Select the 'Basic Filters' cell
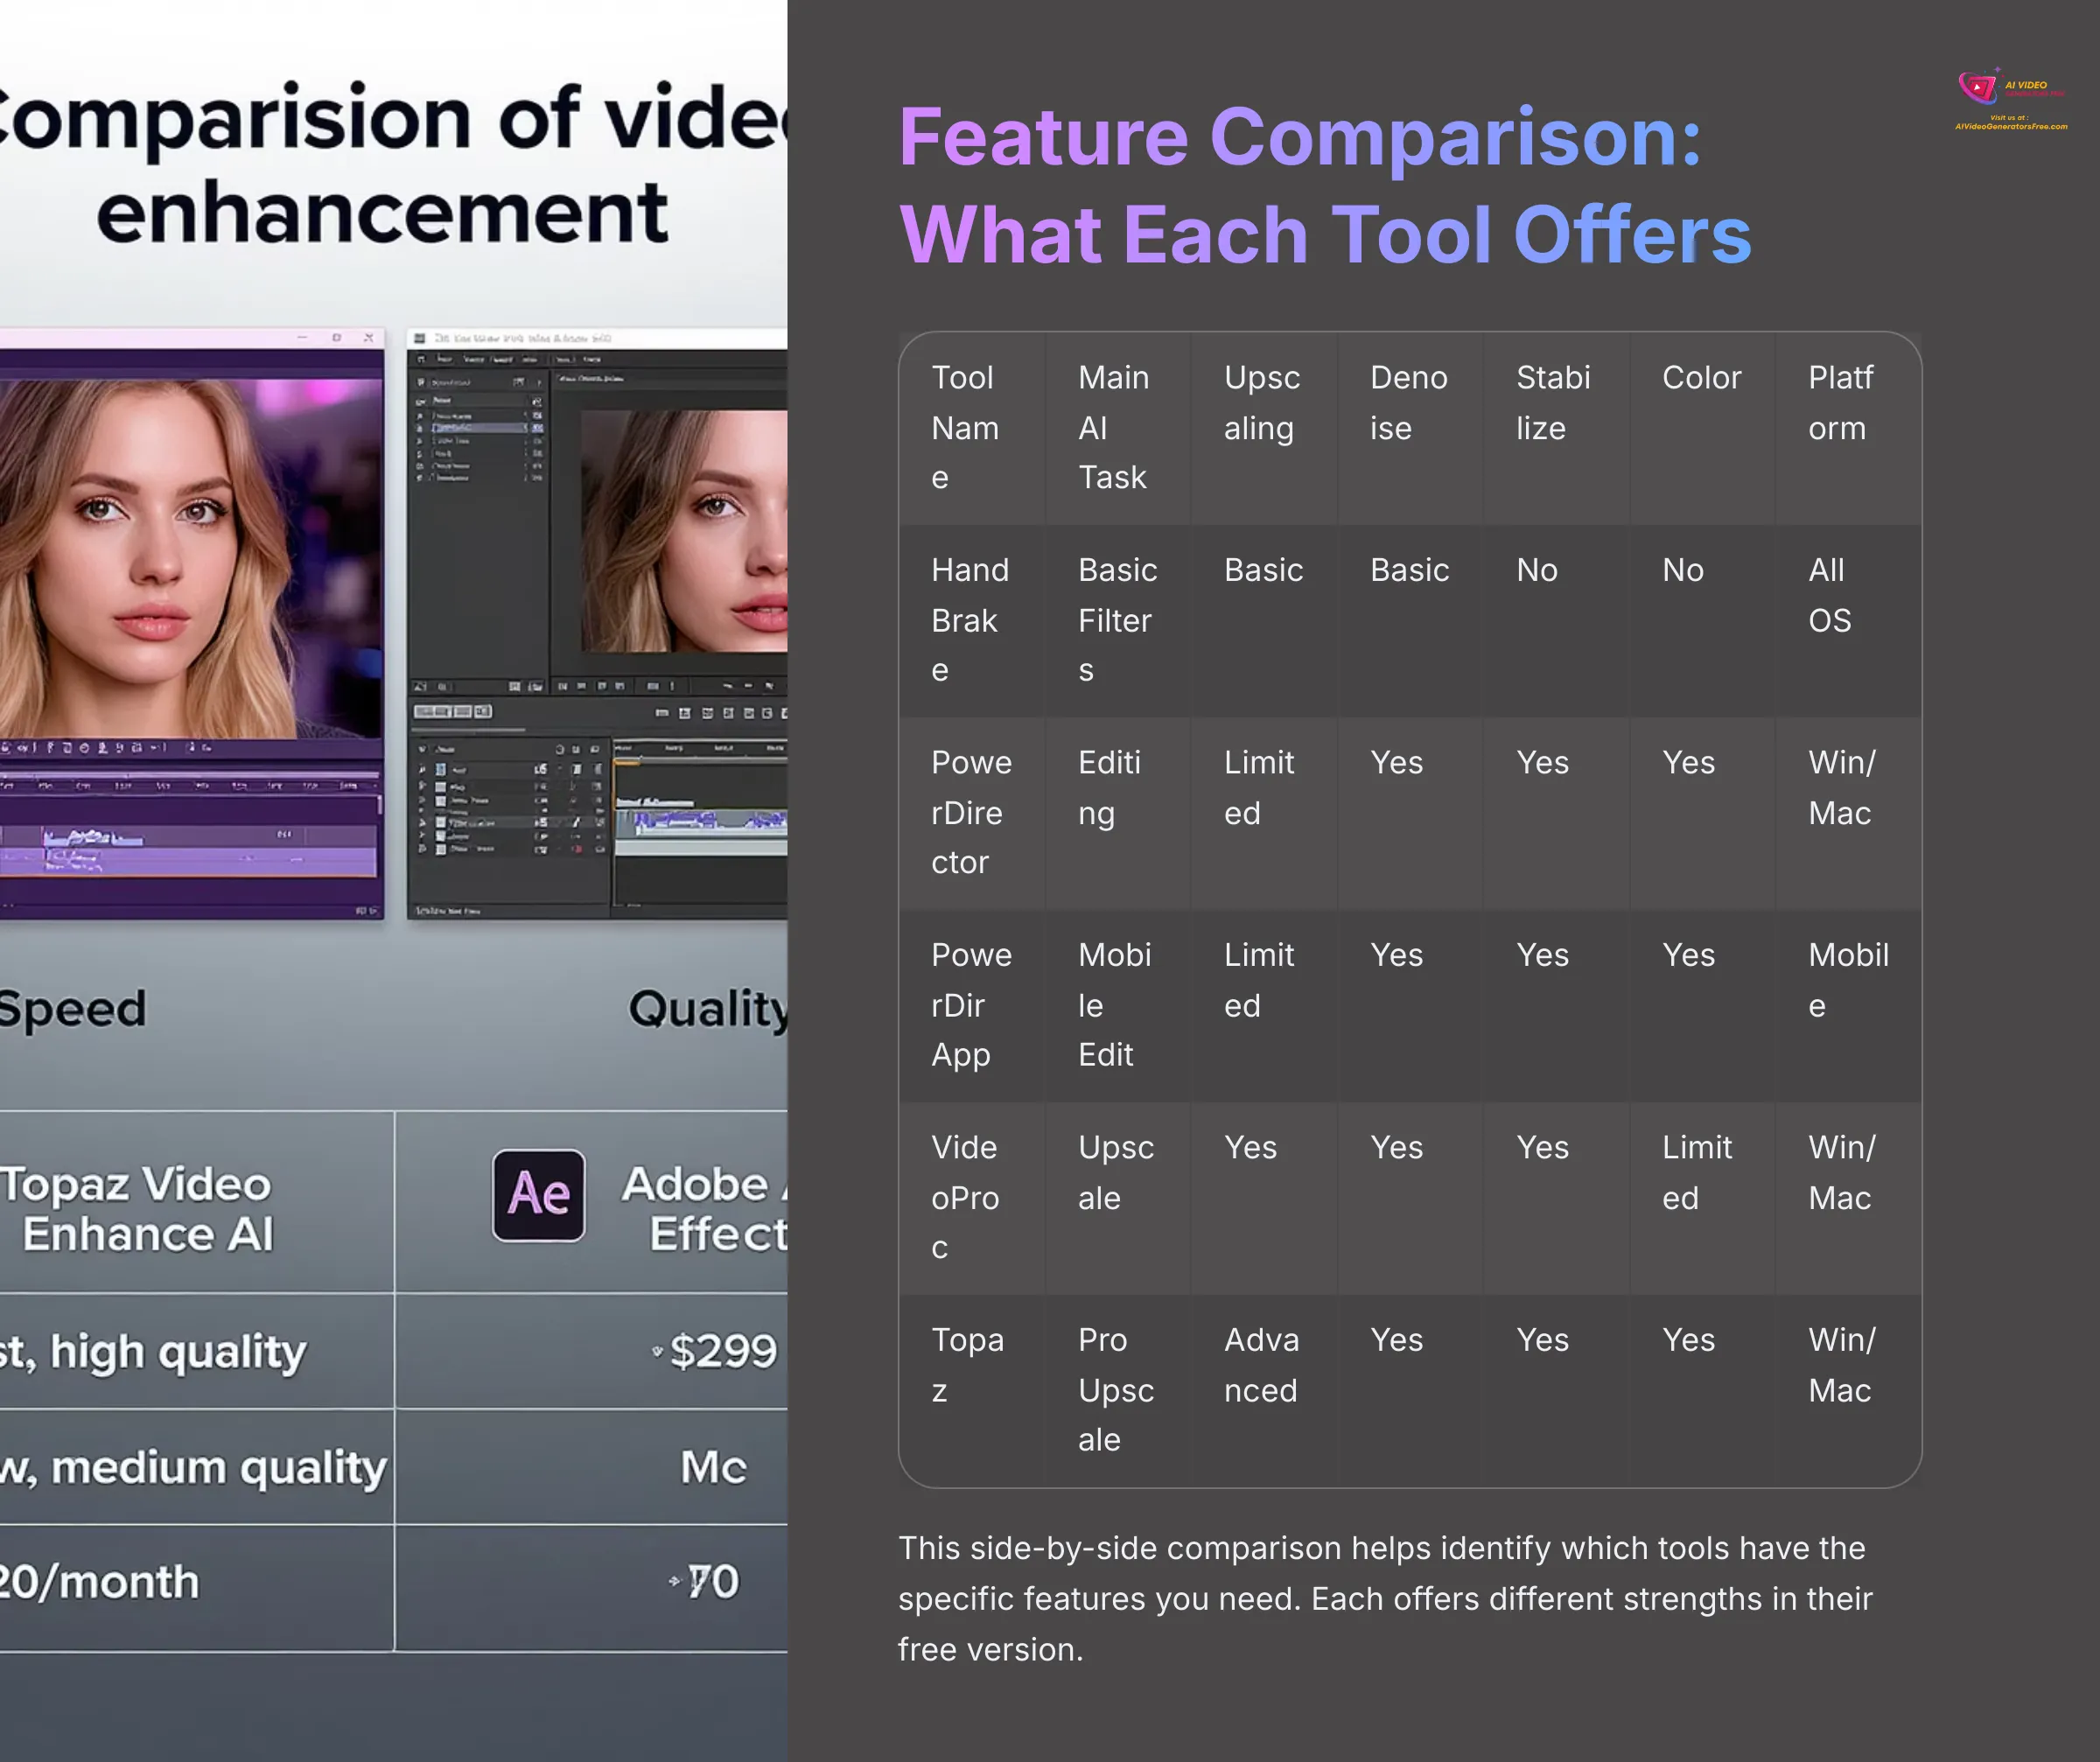Viewport: 2100px width, 1762px height. click(1118, 620)
